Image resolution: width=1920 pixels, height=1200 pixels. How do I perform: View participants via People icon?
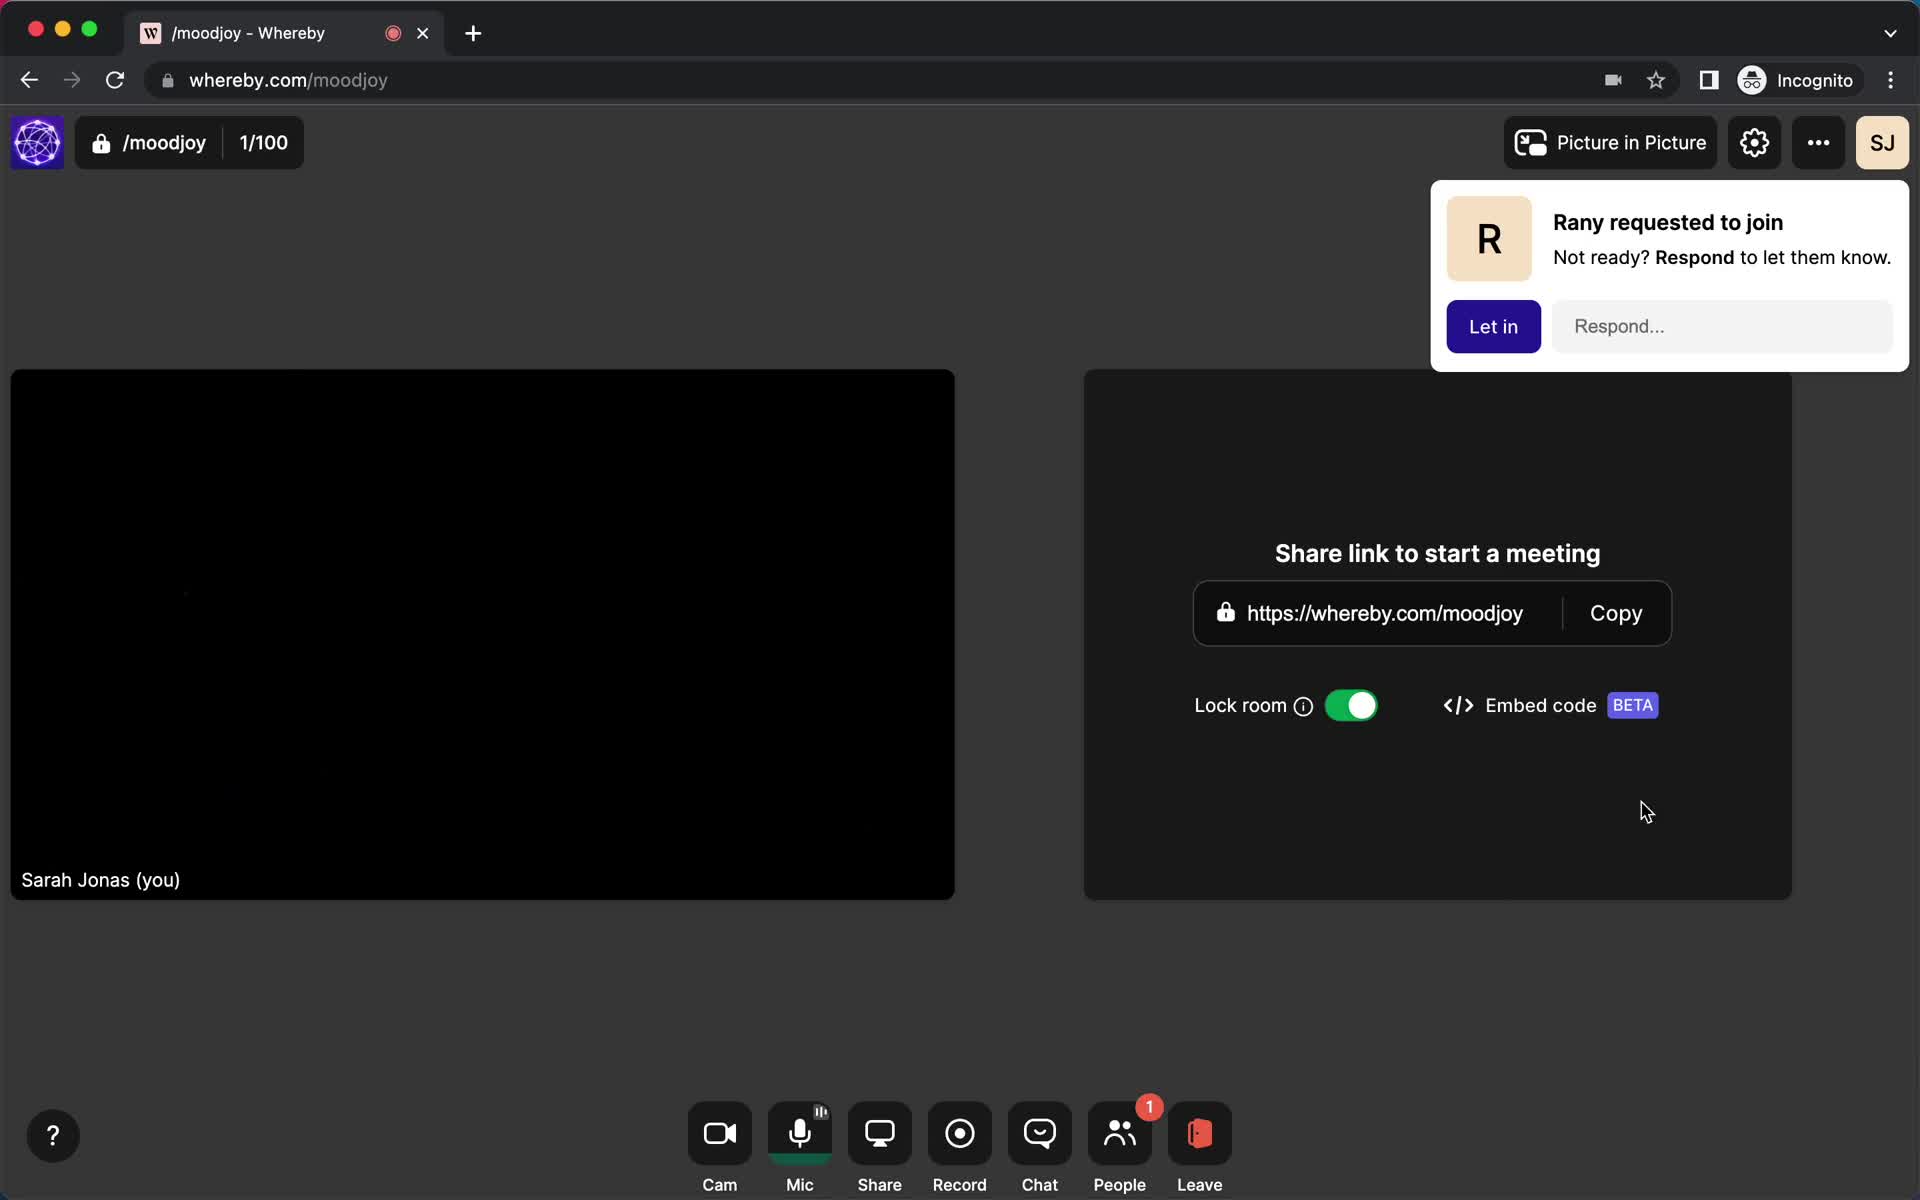pyautogui.click(x=1120, y=1134)
